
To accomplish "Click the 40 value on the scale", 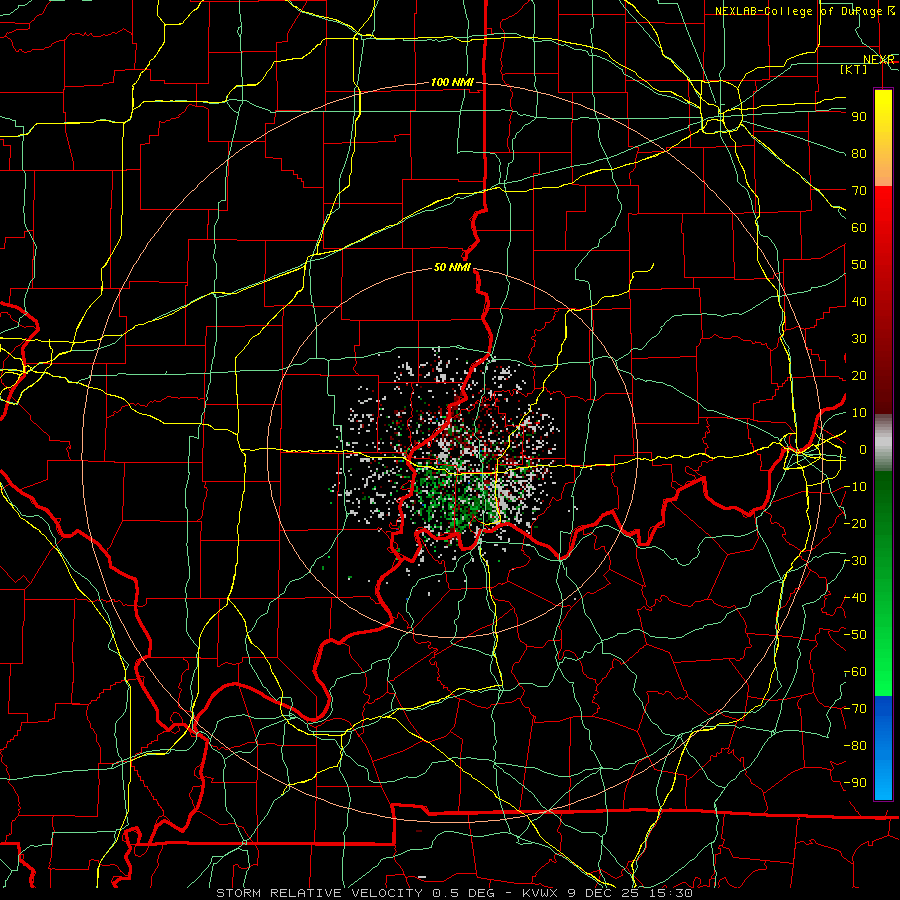I will tap(859, 302).
